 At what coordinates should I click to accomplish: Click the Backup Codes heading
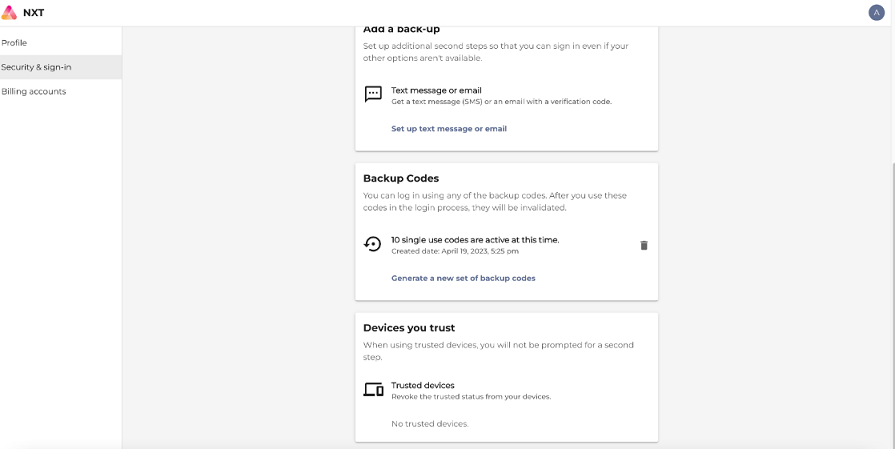401,179
